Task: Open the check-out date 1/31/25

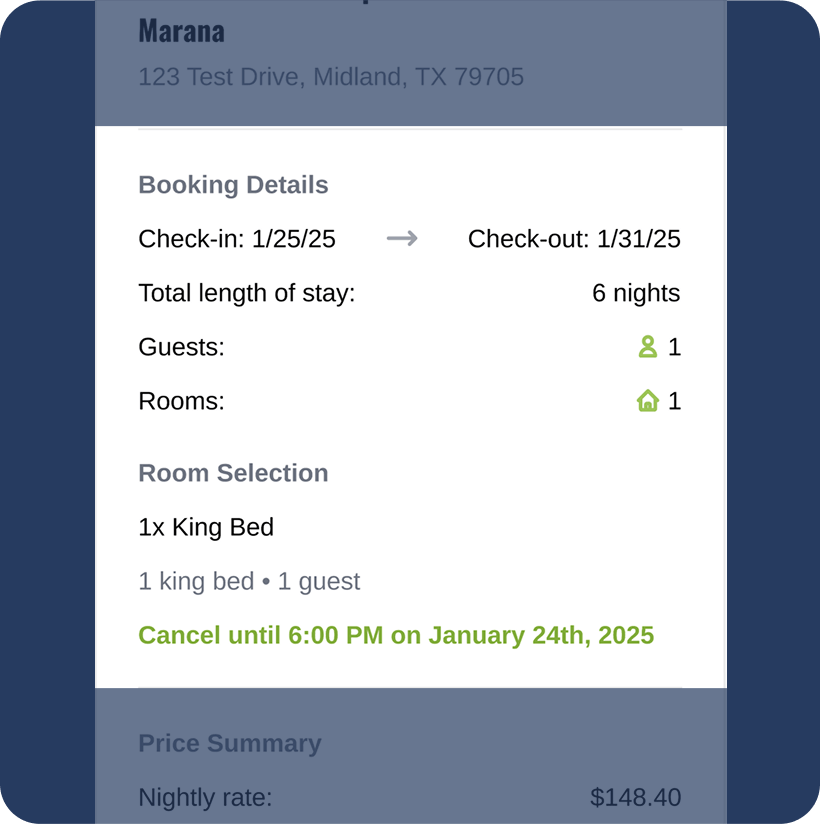Action: coord(574,238)
